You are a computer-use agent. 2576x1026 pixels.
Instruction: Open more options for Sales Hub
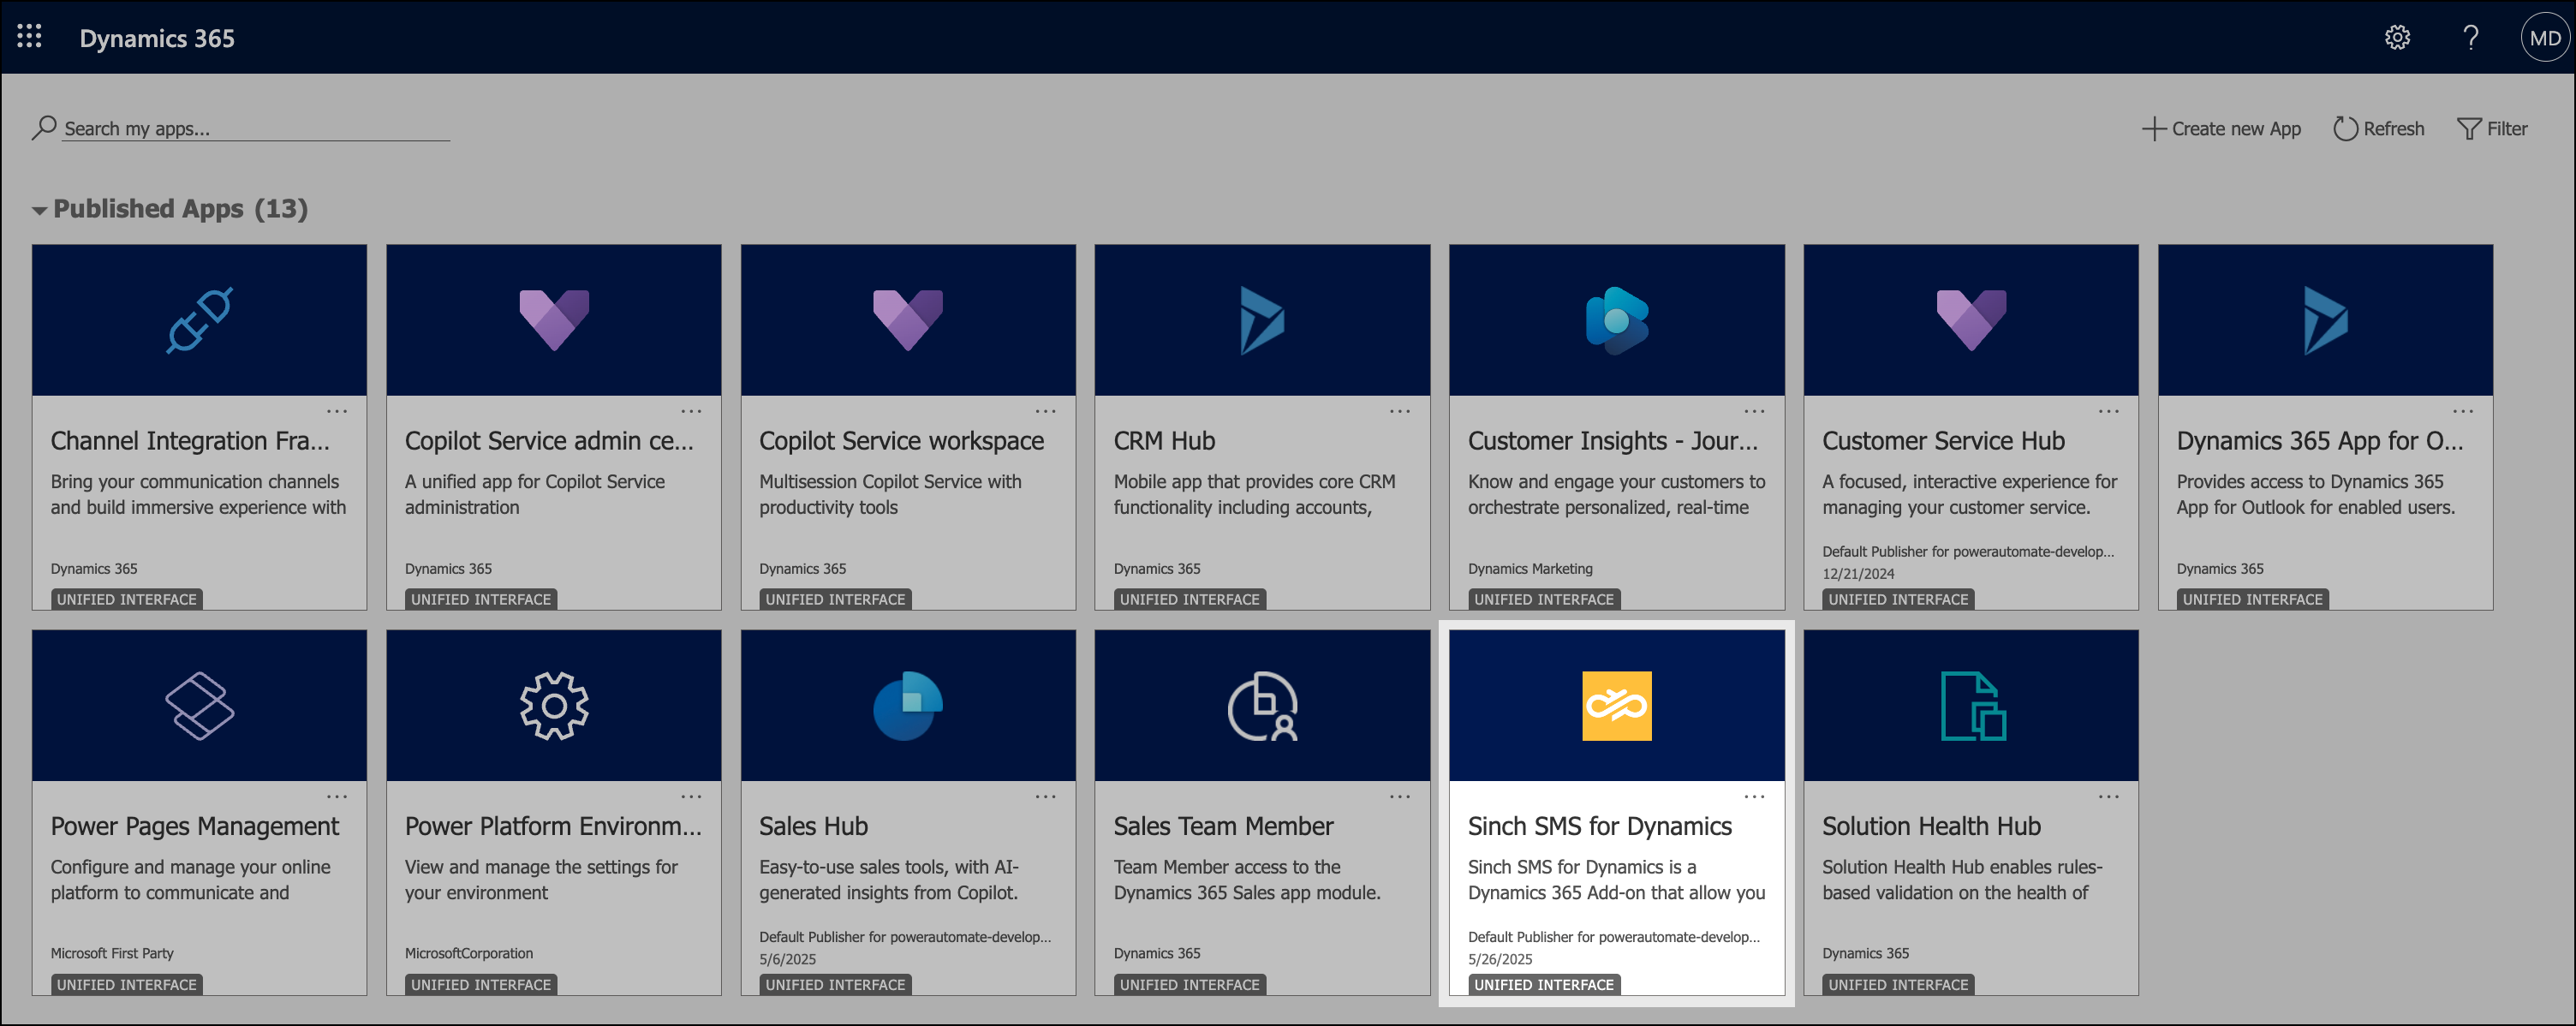[1045, 797]
